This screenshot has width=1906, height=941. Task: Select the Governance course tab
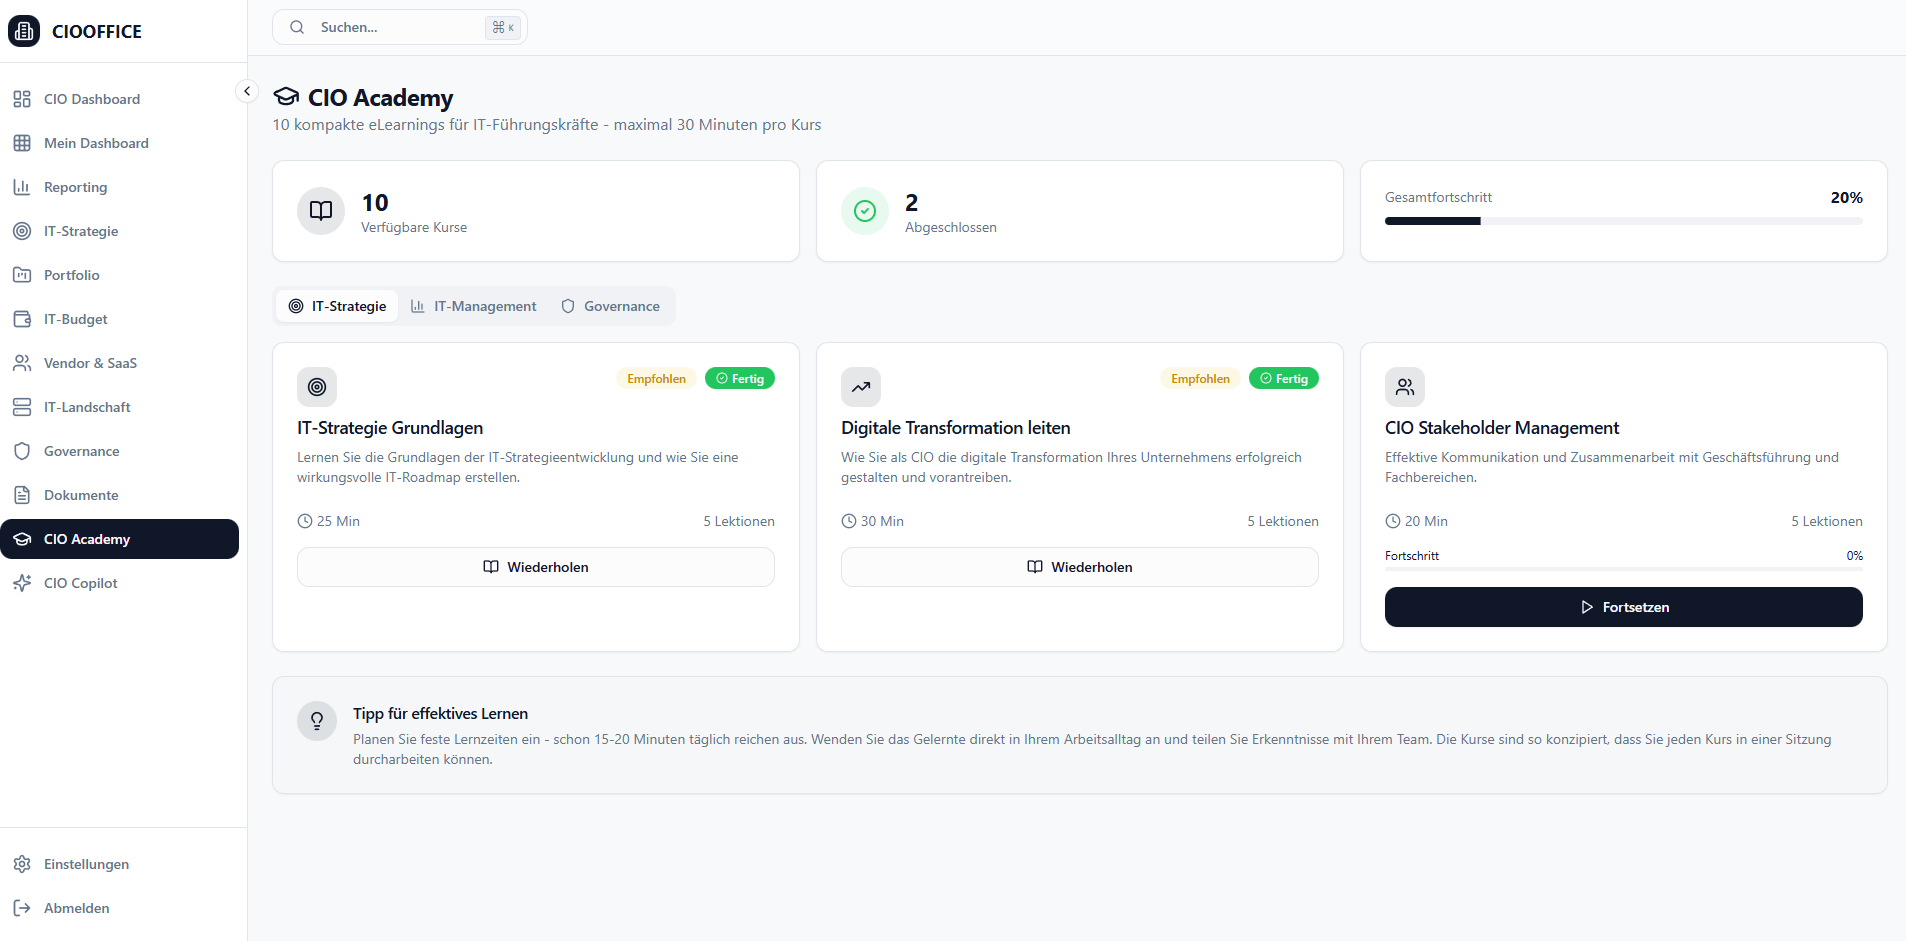coord(610,306)
